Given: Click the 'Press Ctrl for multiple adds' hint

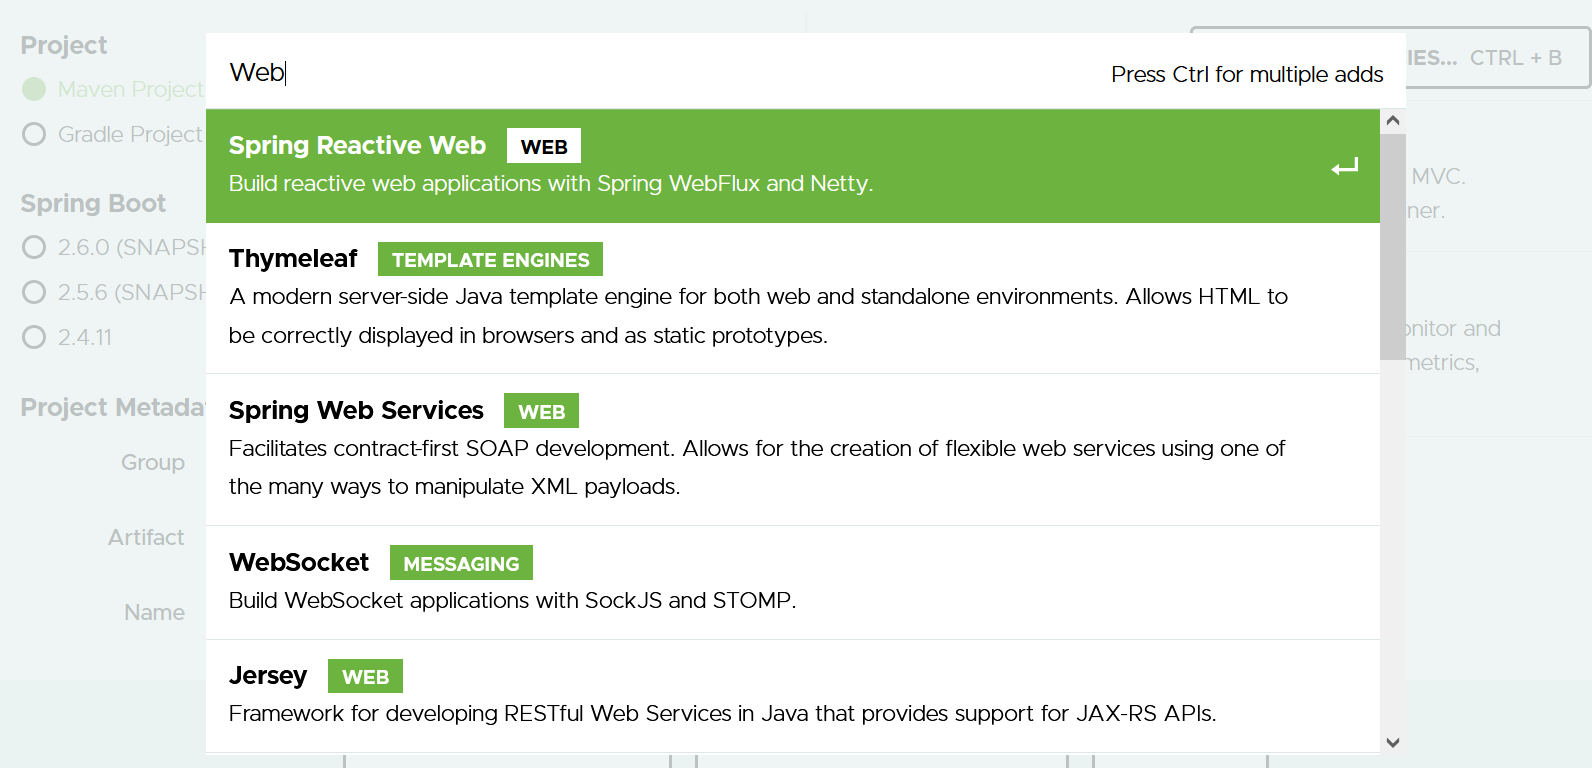Looking at the screenshot, I should [1247, 74].
